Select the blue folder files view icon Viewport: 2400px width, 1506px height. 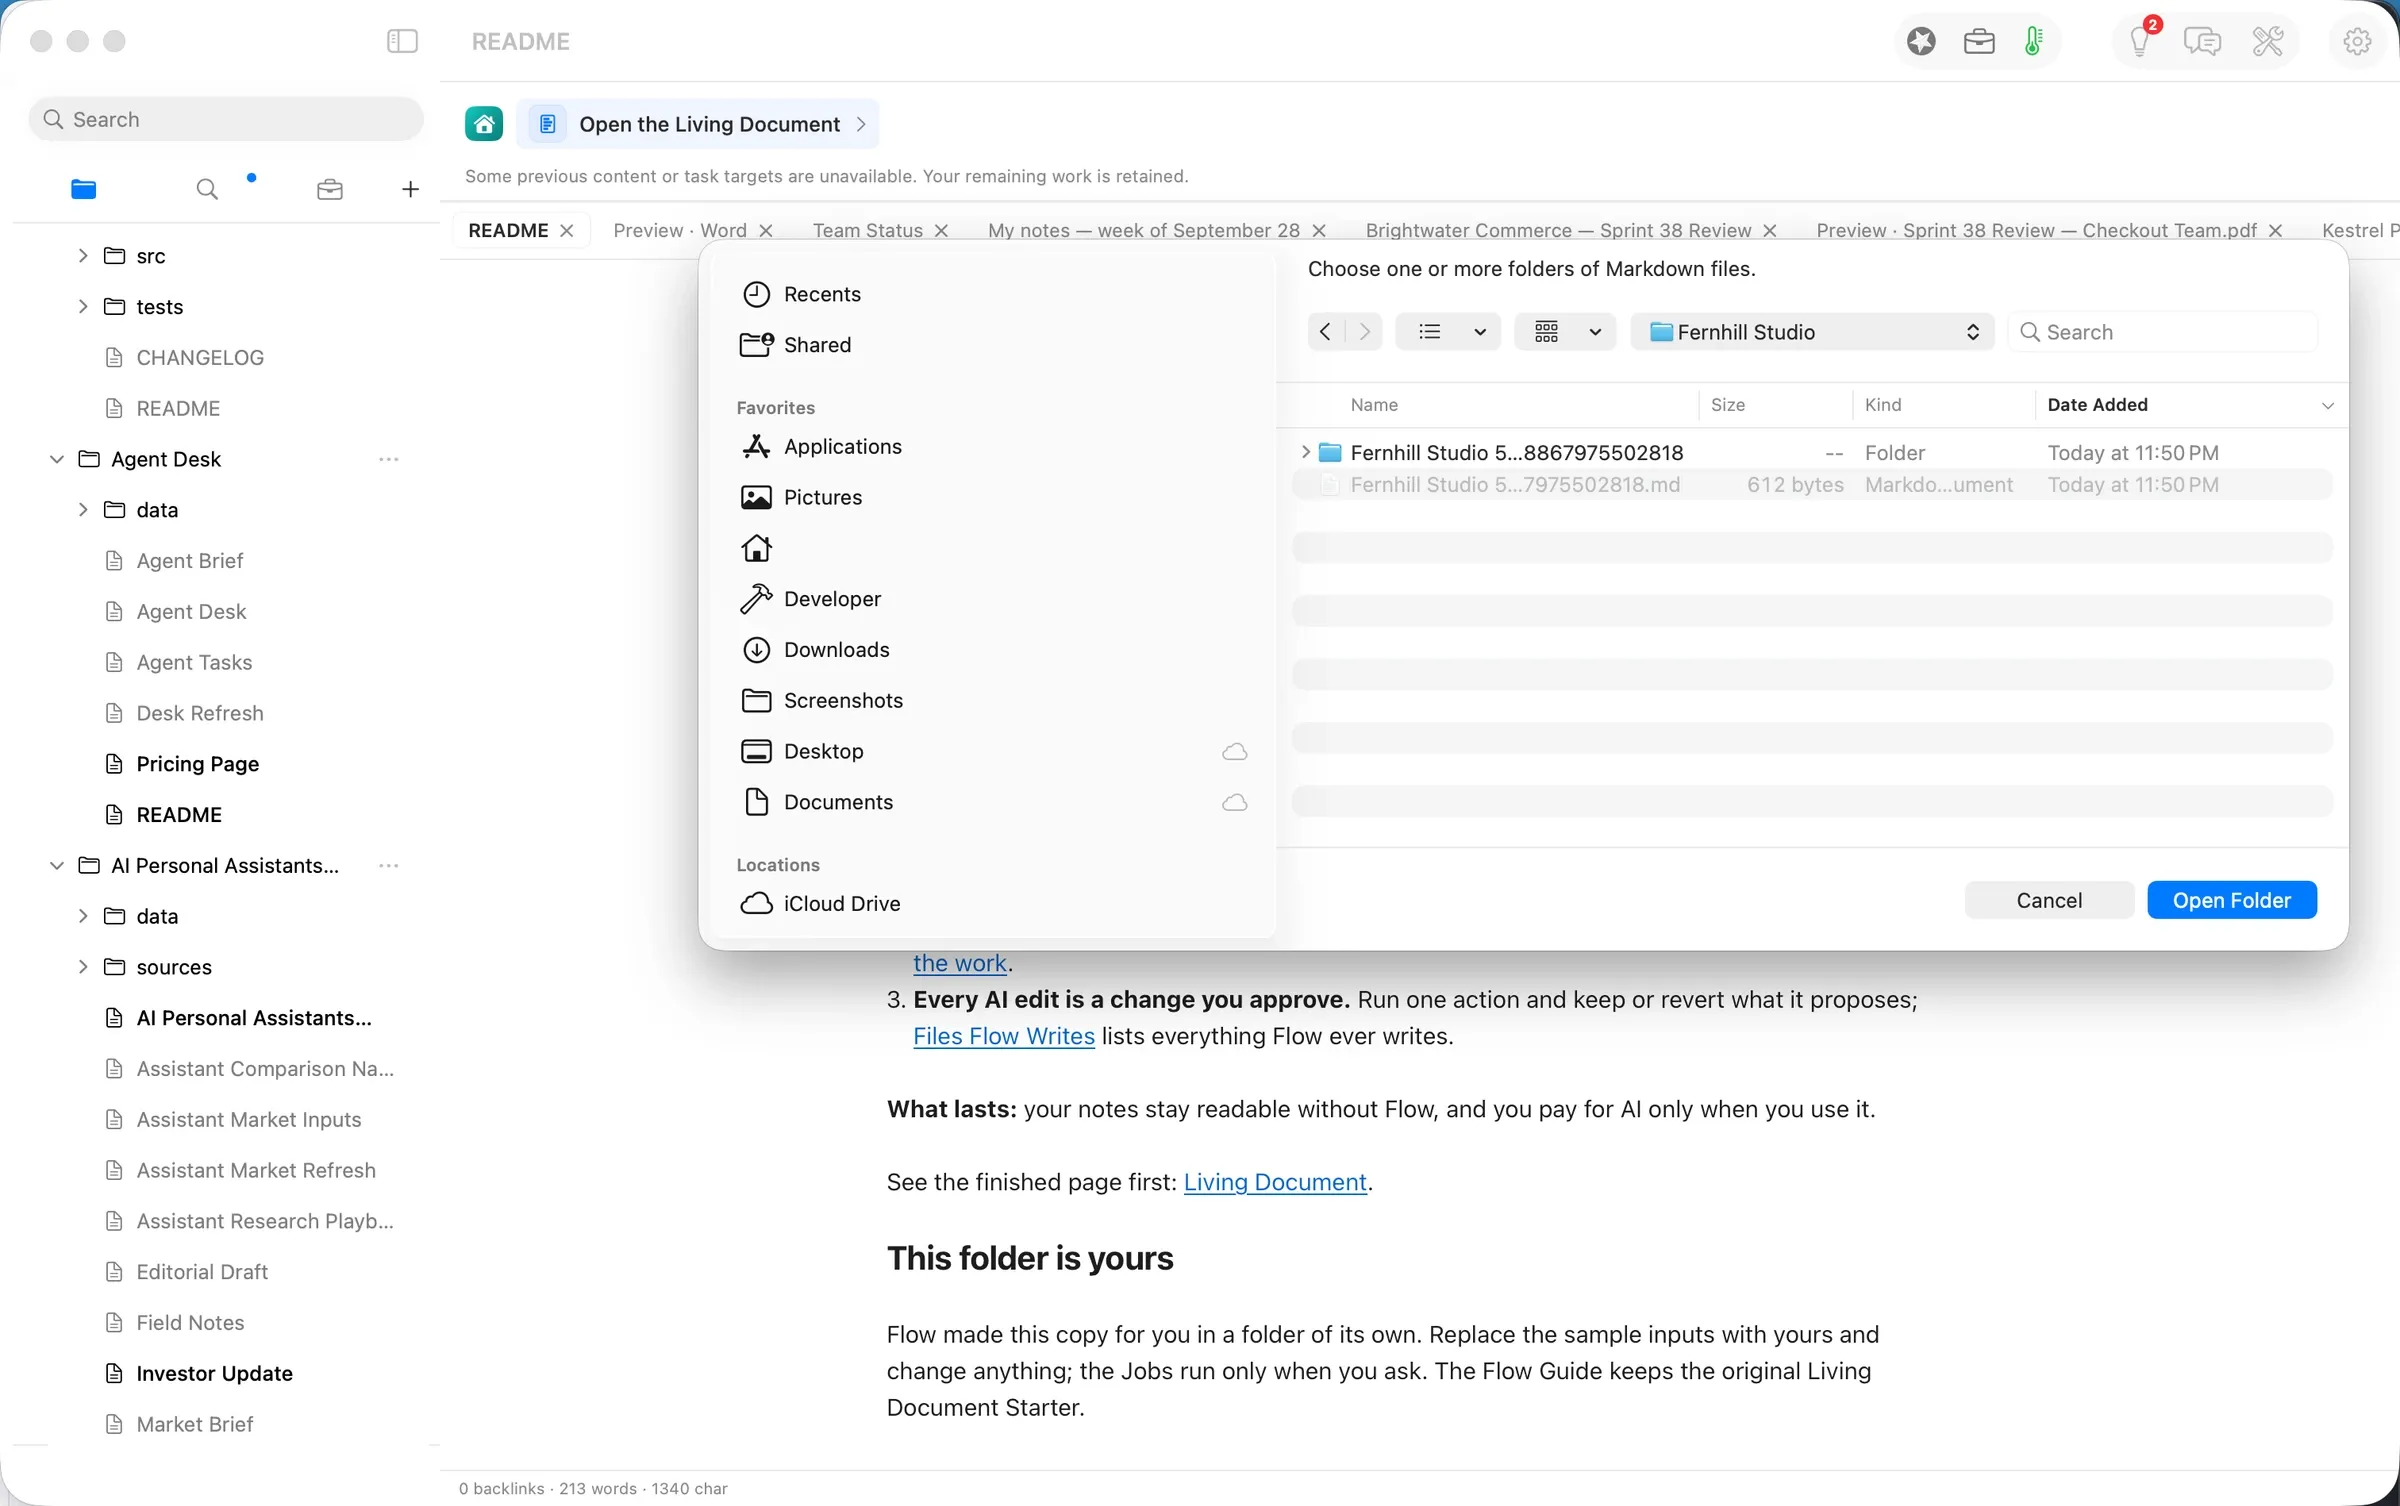[84, 189]
